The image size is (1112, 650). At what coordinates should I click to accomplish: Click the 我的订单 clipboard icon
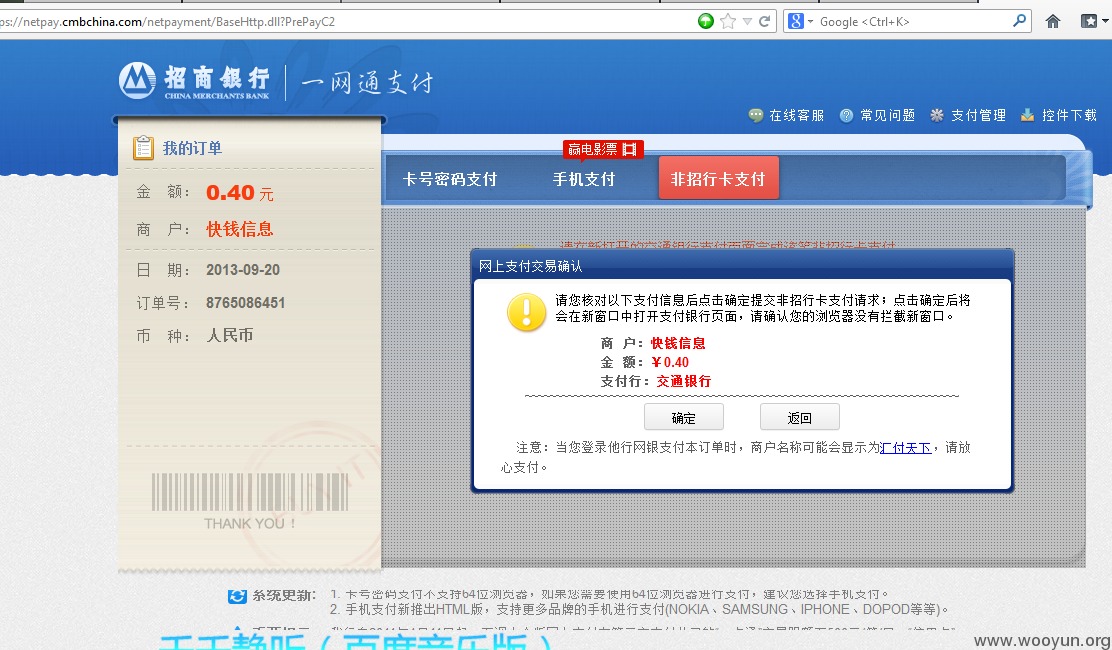[143, 147]
